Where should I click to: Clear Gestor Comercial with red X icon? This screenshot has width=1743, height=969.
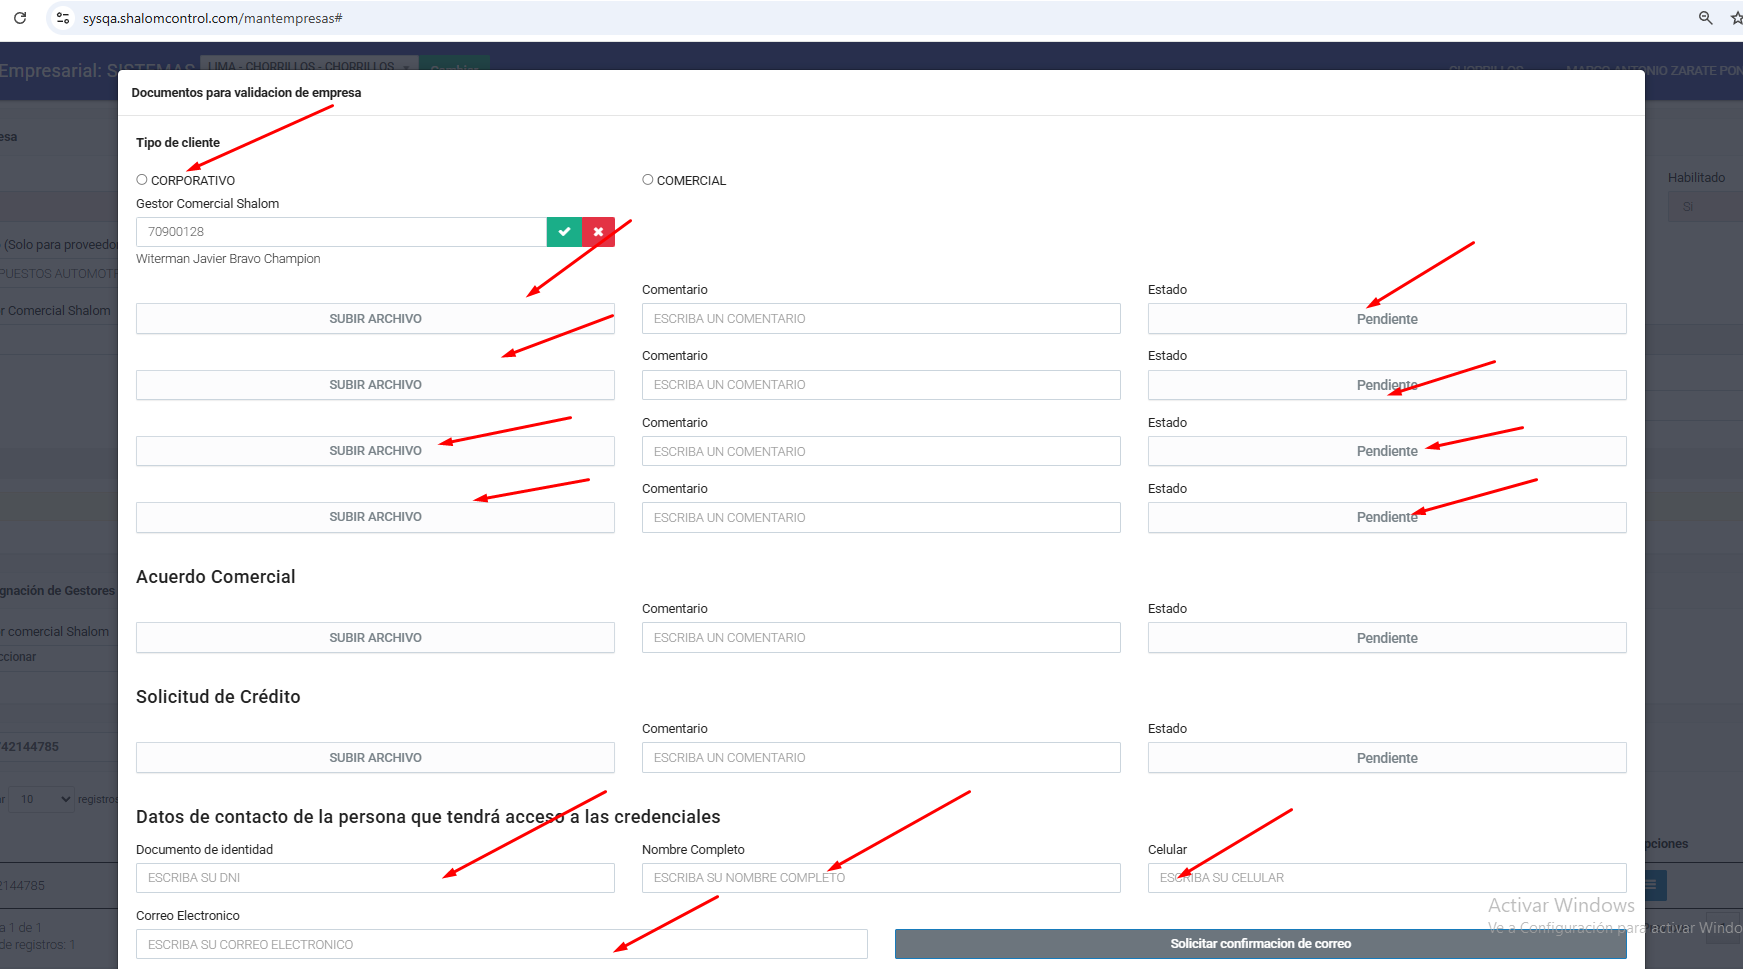coord(598,232)
